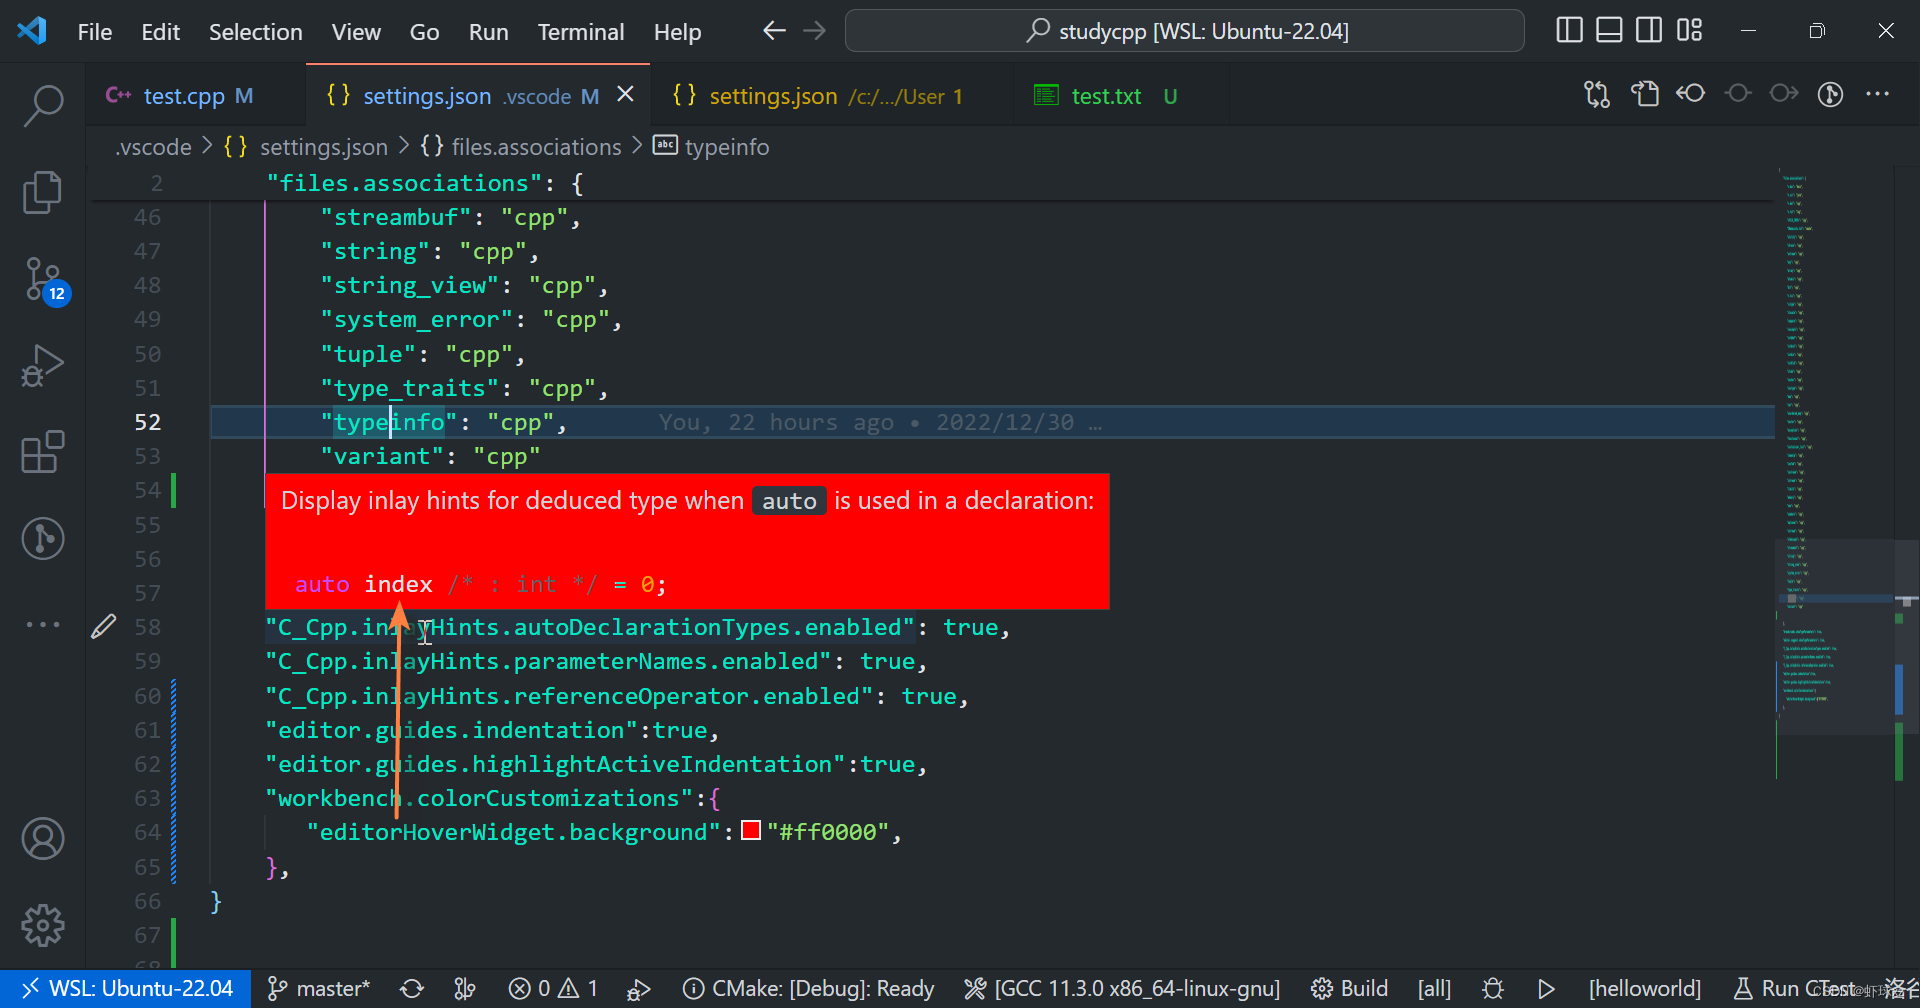
Task: Click the edit pencil icon beside line 58
Action: [x=104, y=627]
